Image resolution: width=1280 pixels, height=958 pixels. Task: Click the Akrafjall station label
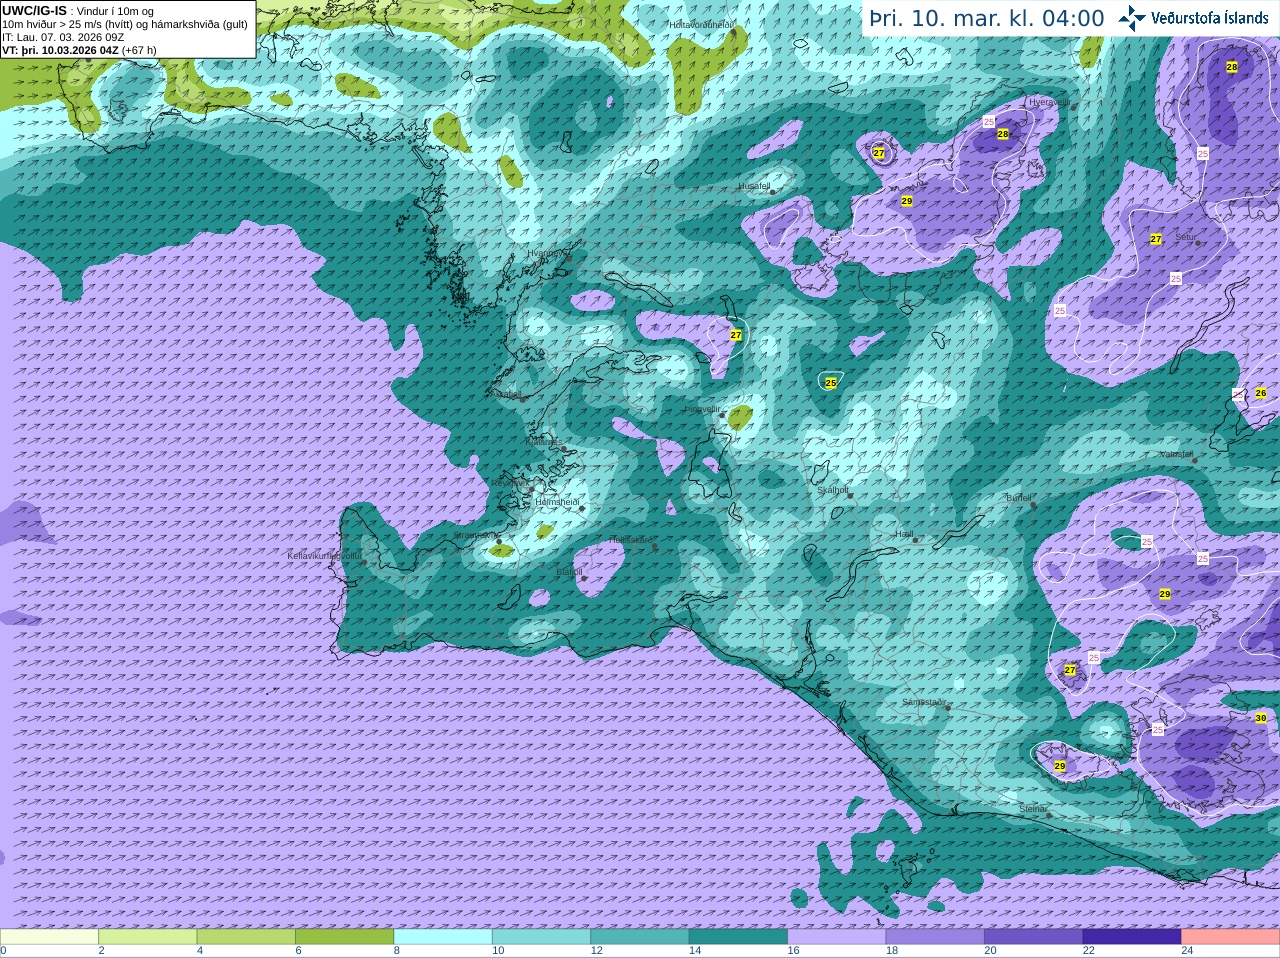(505, 394)
